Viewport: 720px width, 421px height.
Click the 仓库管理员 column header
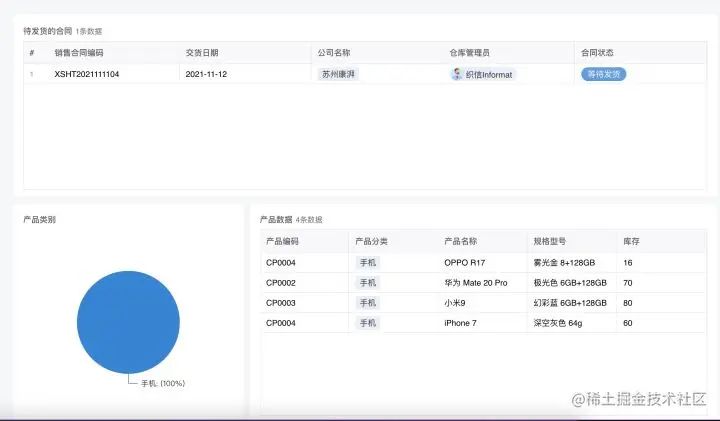[469, 52]
